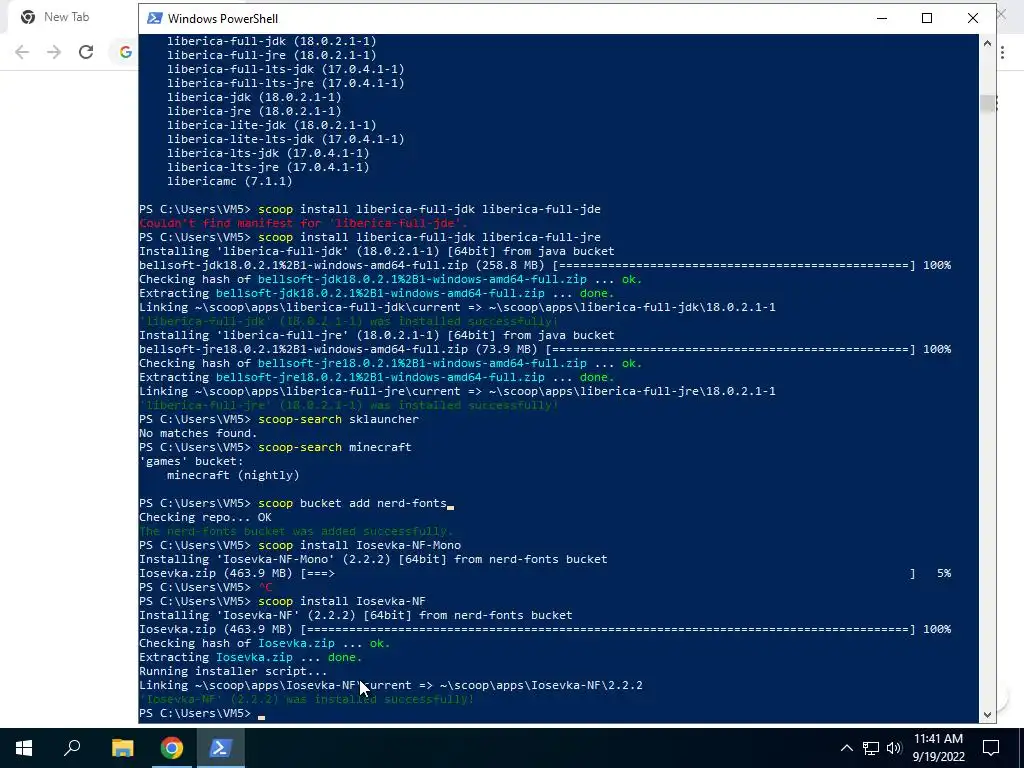Viewport: 1024px width, 768px height.
Task: Click 'liberica-jdk (18.0.2.1-1)' entry
Action: coord(254,97)
